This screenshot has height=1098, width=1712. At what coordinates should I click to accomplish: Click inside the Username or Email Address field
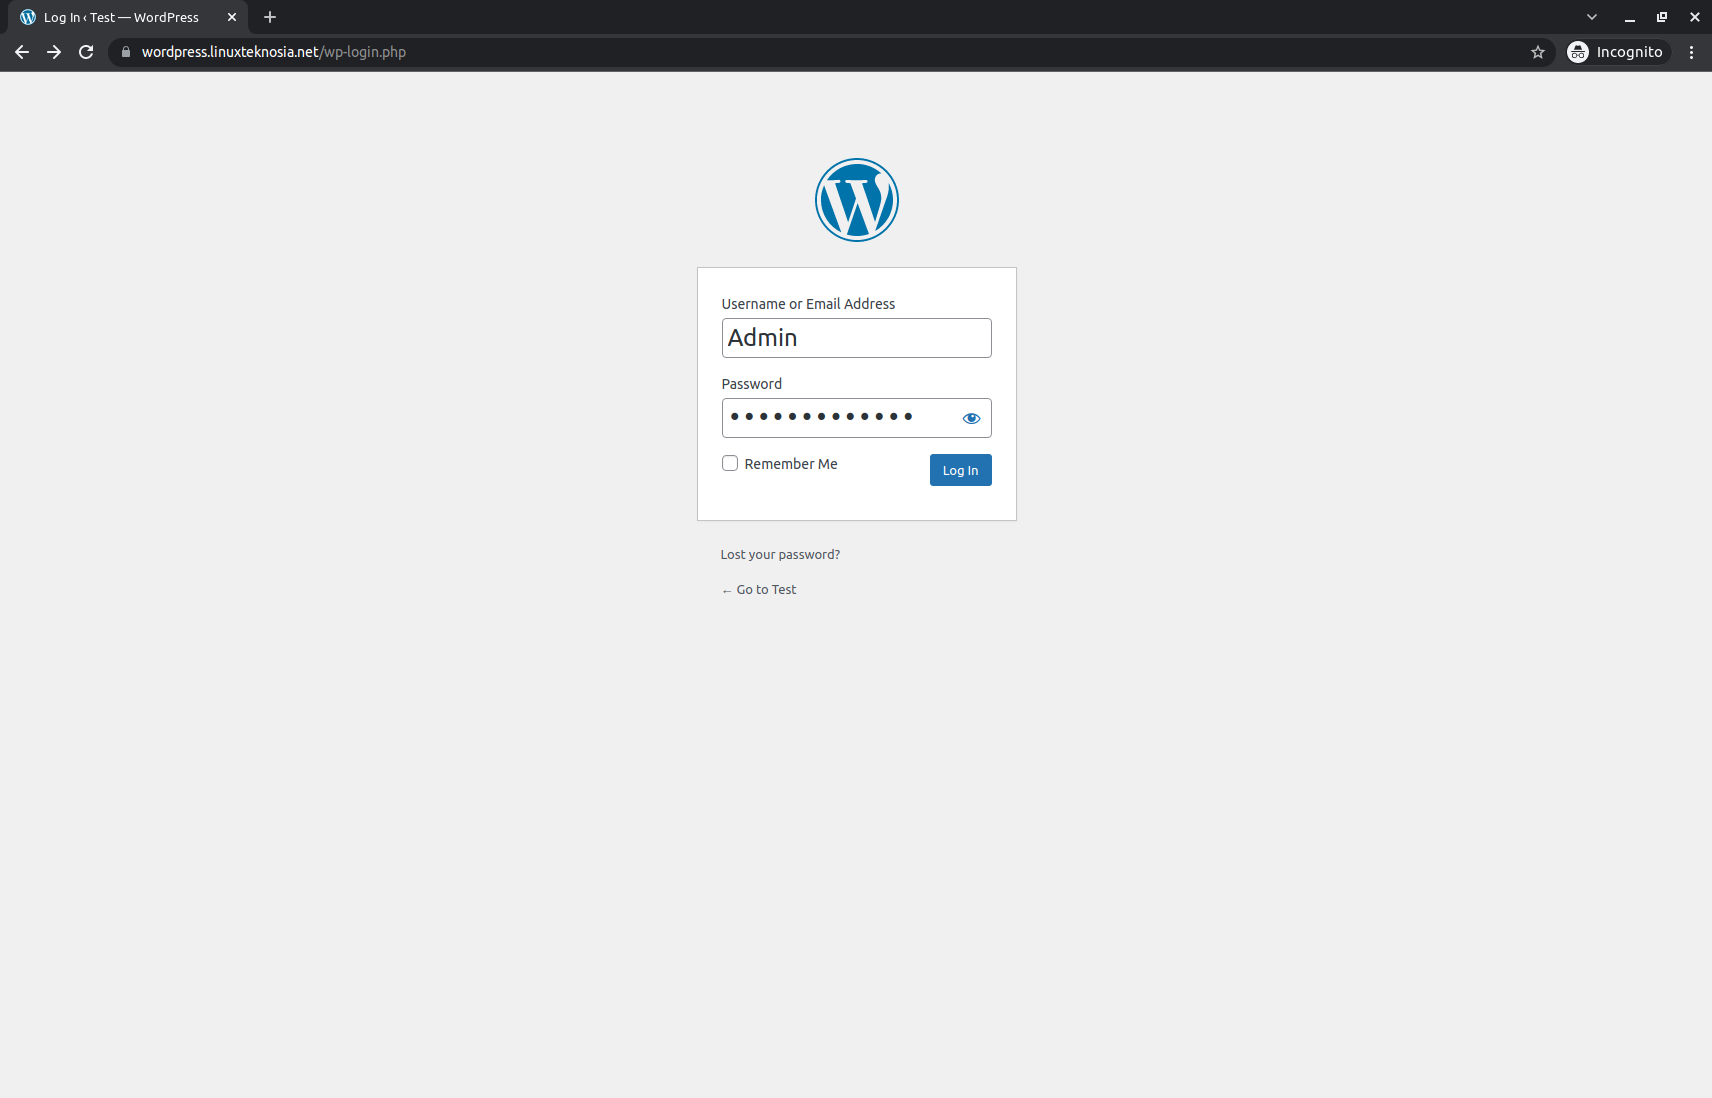tap(856, 338)
